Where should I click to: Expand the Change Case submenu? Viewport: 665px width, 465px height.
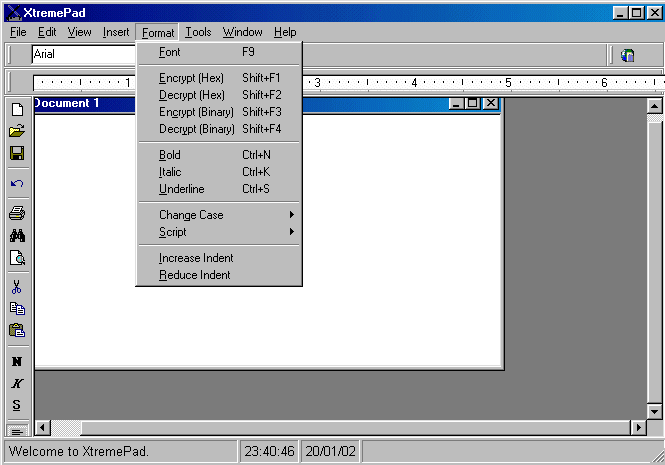pos(219,215)
